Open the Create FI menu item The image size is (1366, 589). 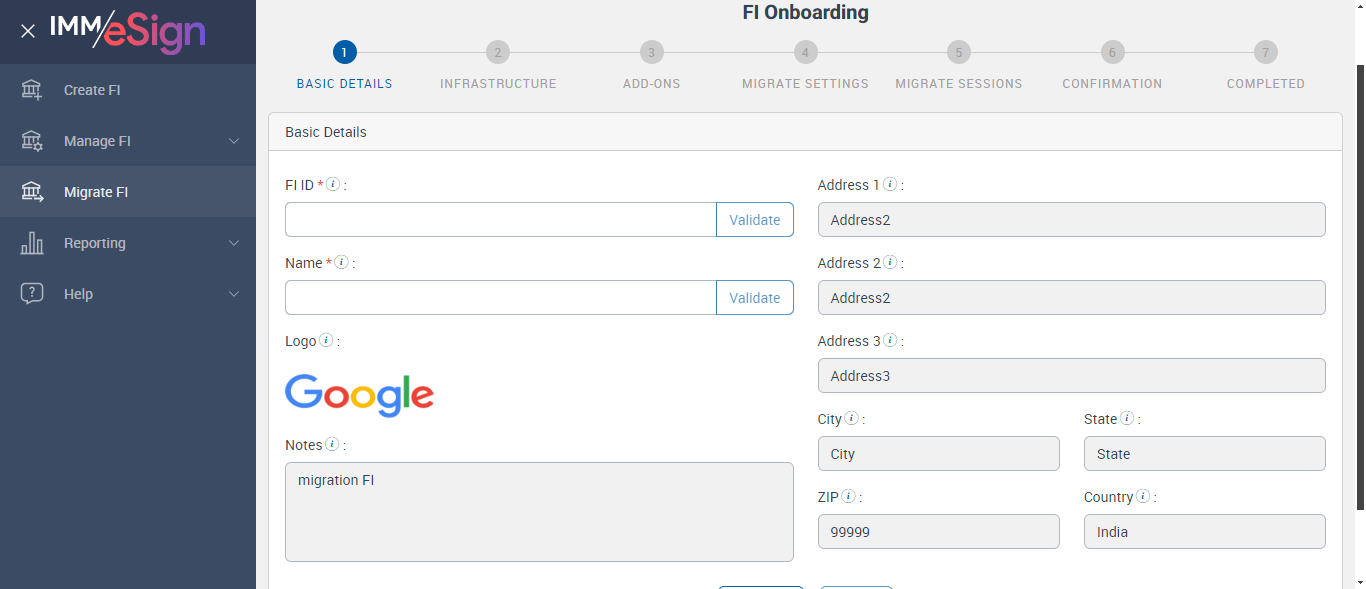click(92, 90)
